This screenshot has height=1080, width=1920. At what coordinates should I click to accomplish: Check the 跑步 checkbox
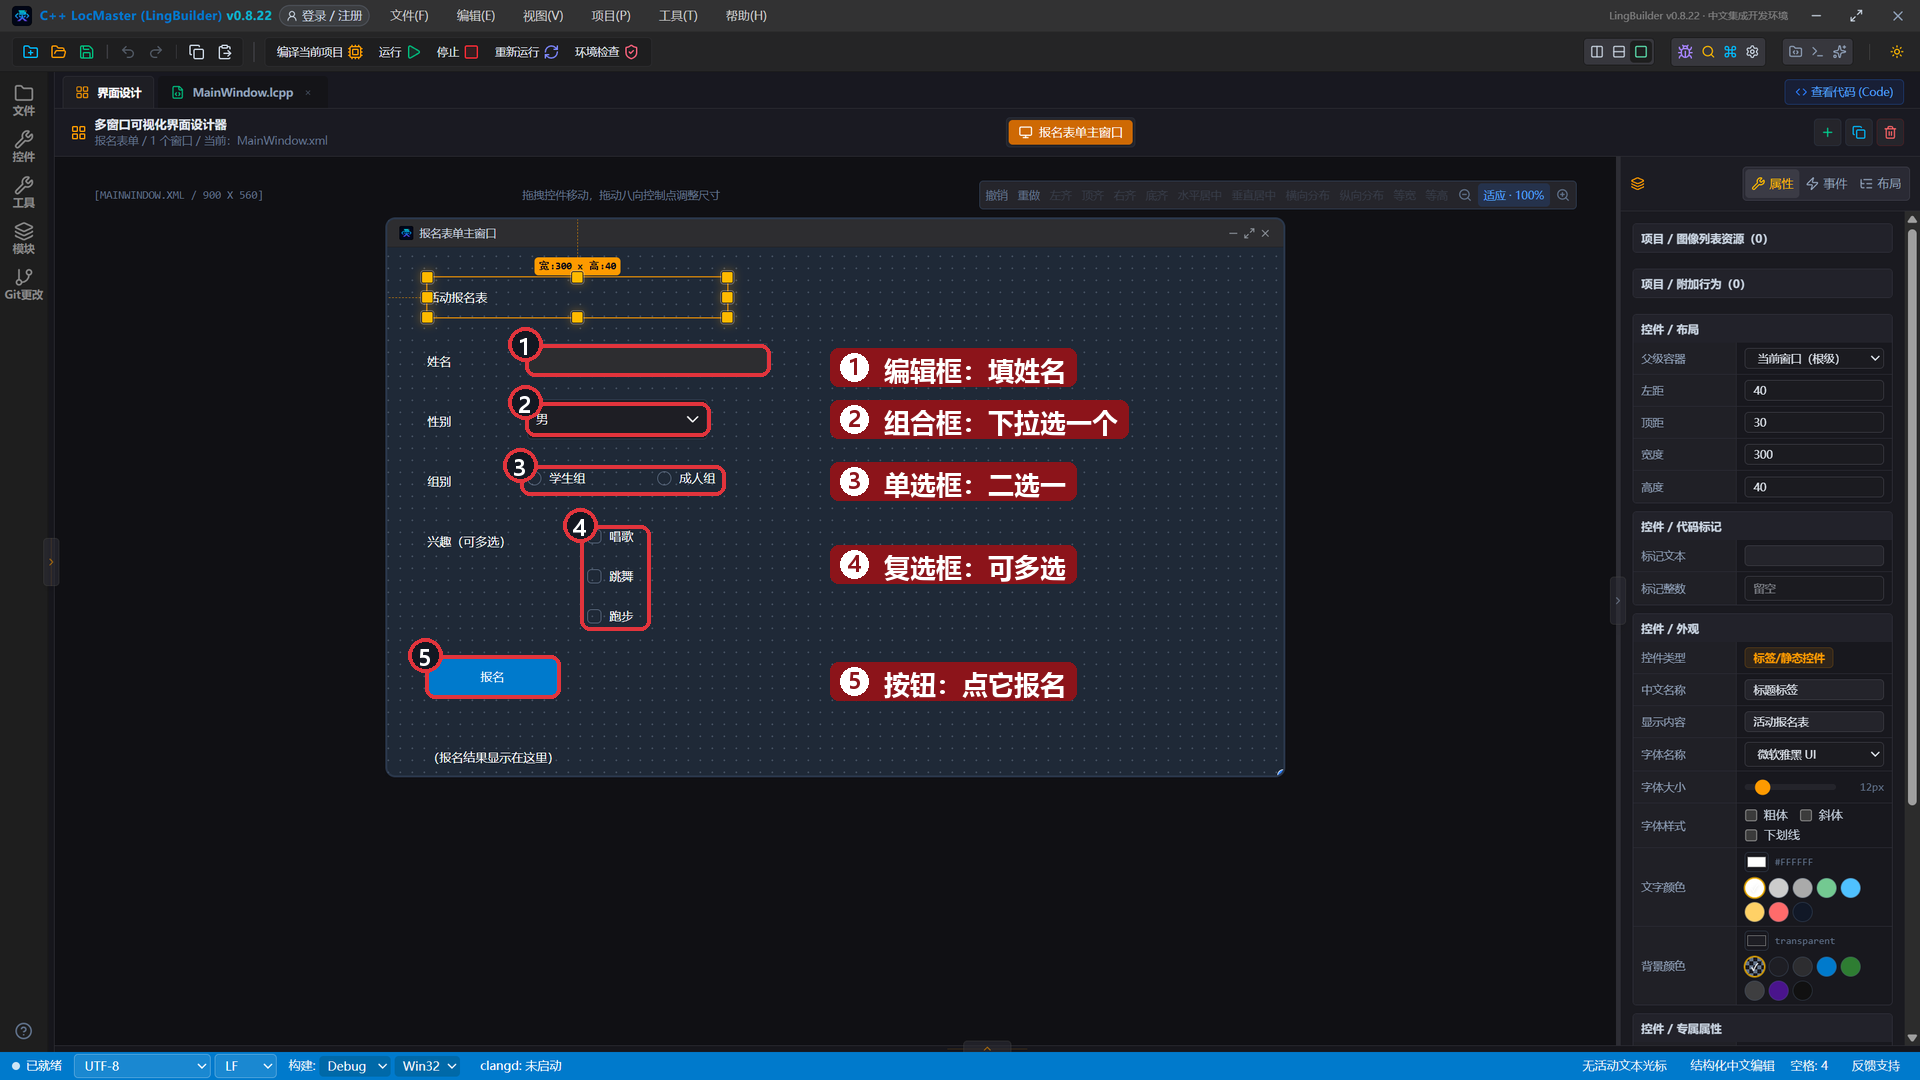tap(594, 616)
